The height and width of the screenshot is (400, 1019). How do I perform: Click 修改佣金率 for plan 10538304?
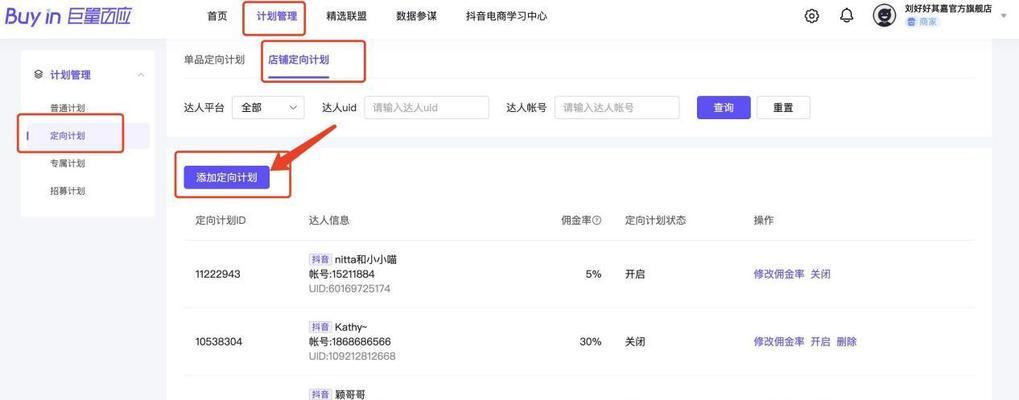[x=779, y=342]
